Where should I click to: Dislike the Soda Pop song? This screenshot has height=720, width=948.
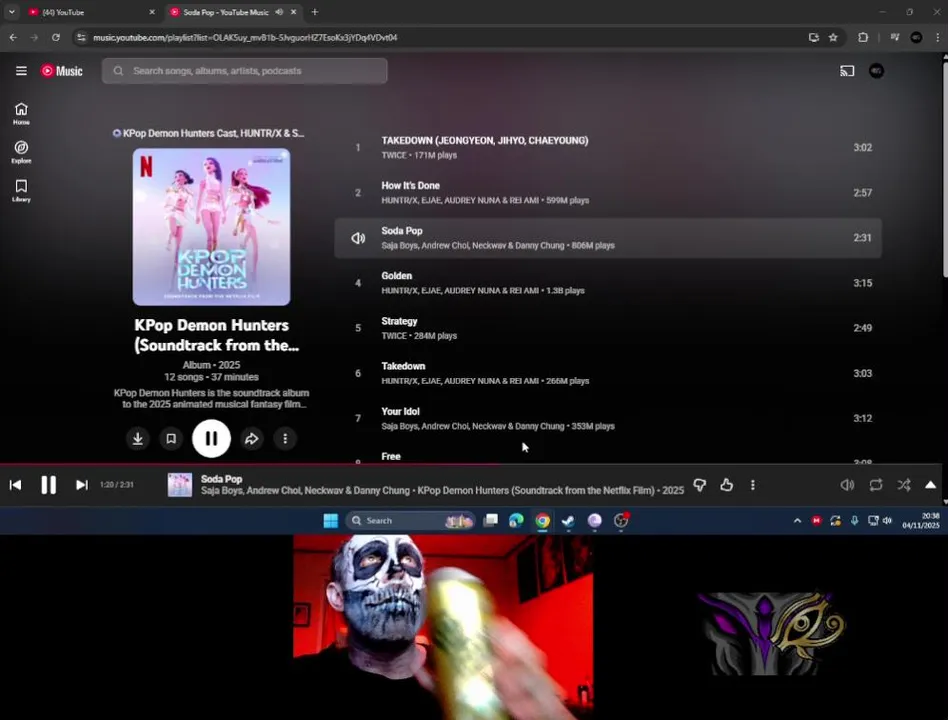(x=700, y=485)
